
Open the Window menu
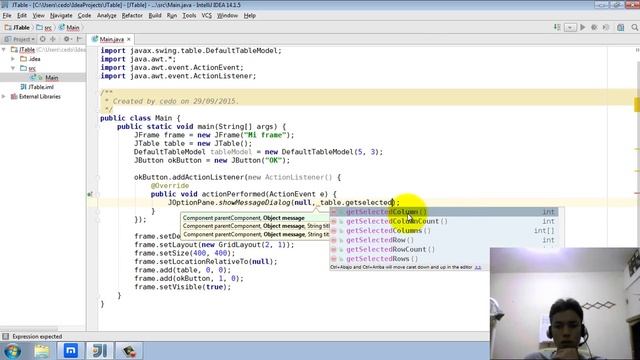coord(227,16)
